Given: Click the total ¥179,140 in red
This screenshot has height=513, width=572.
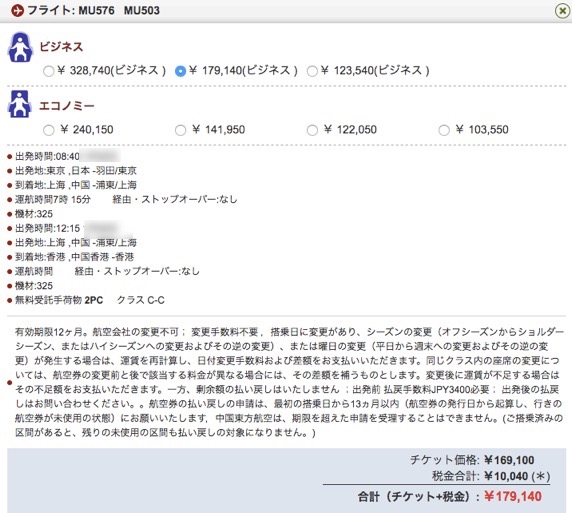Looking at the screenshot, I should [513, 497].
